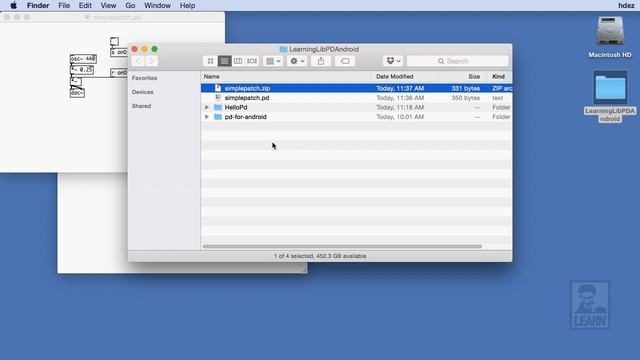Screen dimensions: 640x360
Task: Open the Arrange items dropdown
Action: point(273,61)
